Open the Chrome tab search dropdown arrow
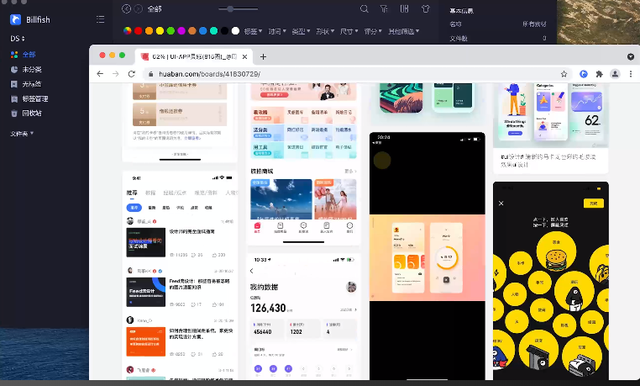Image resolution: width=640 pixels, height=386 pixels. pyautogui.click(x=631, y=57)
